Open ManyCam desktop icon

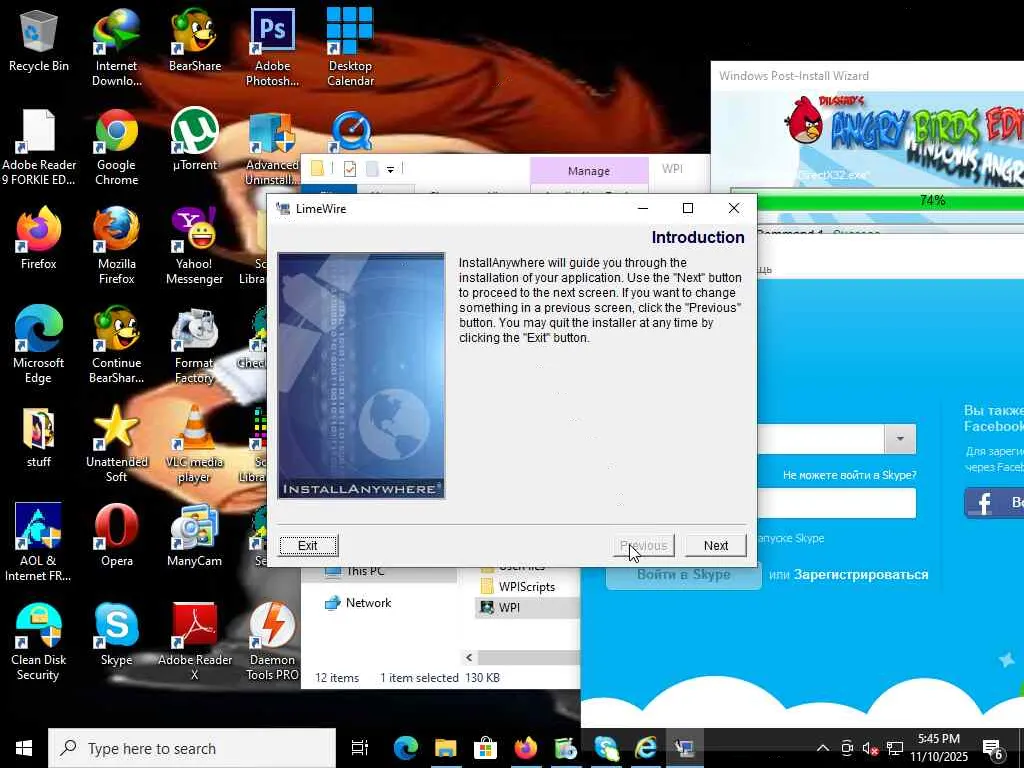195,536
